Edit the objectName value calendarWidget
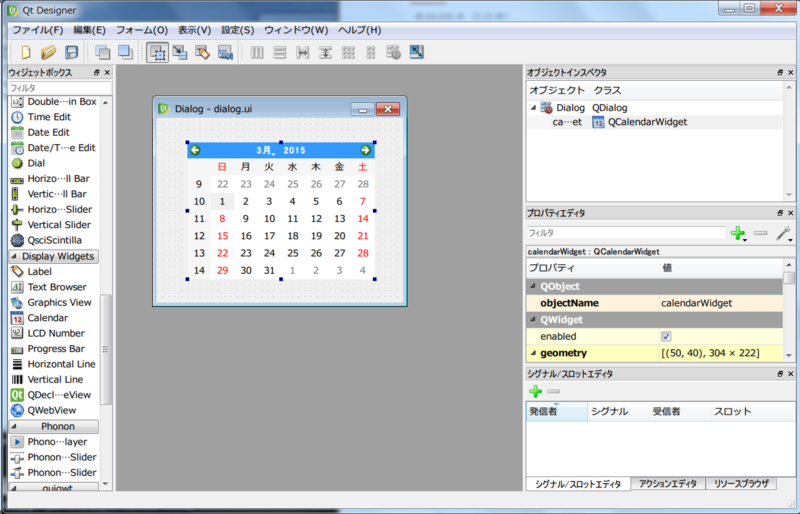The width and height of the screenshot is (800, 514). coord(721,303)
